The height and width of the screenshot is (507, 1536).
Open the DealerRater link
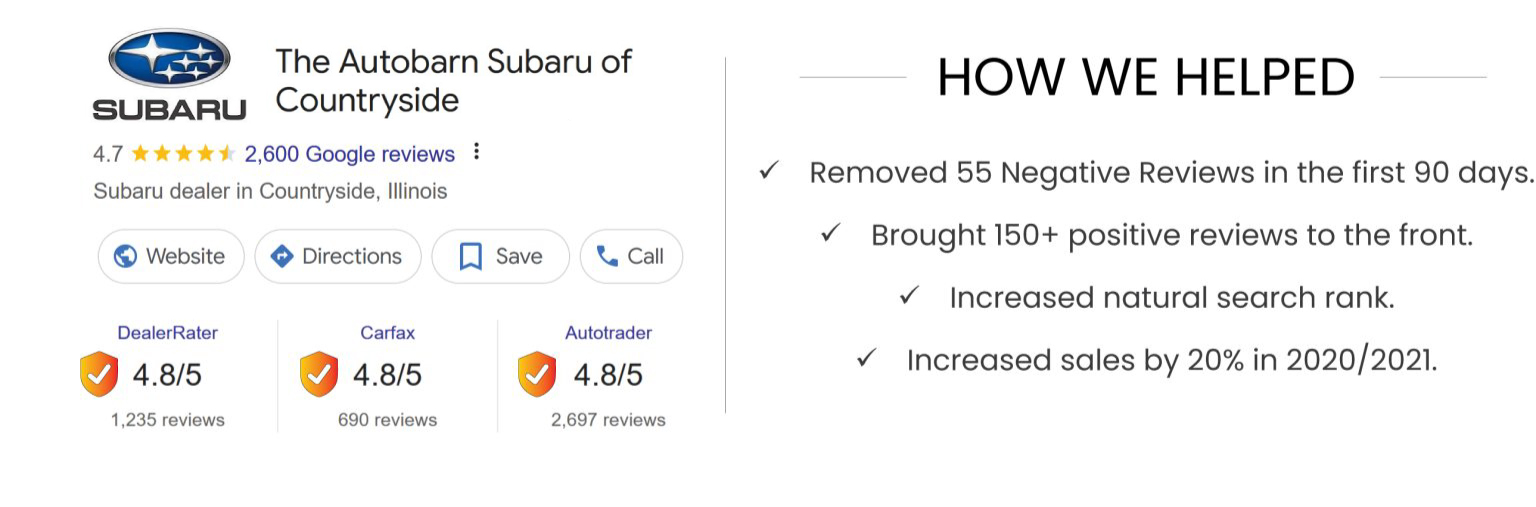click(x=167, y=333)
